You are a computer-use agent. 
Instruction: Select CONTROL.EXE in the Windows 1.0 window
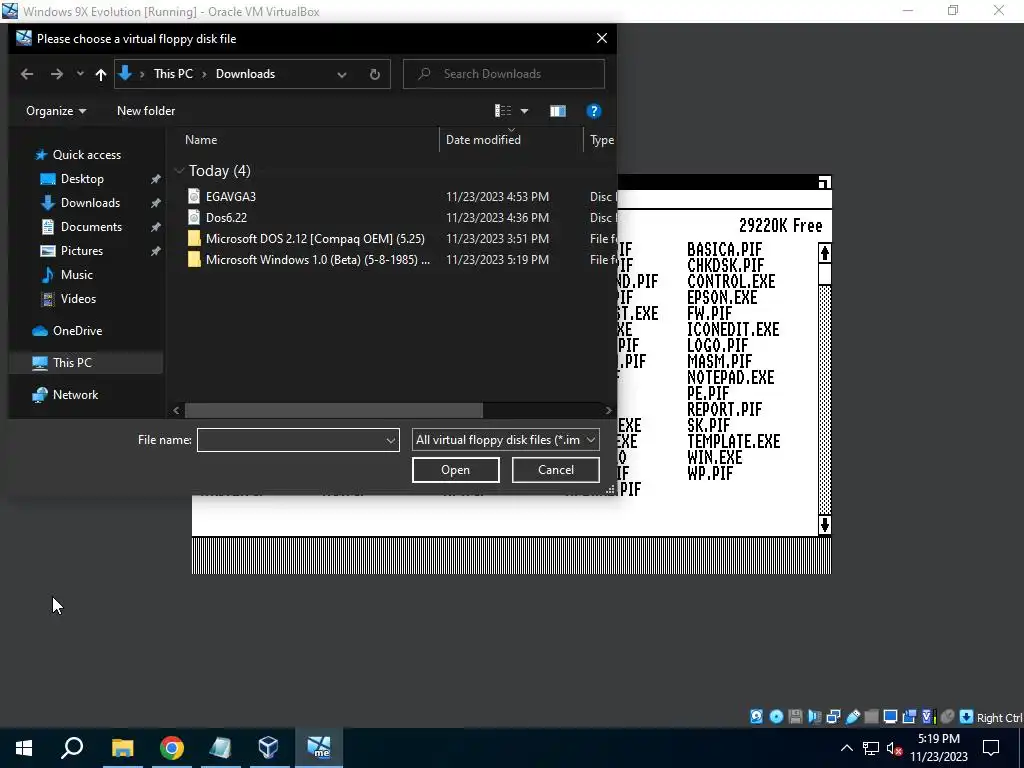(731, 281)
